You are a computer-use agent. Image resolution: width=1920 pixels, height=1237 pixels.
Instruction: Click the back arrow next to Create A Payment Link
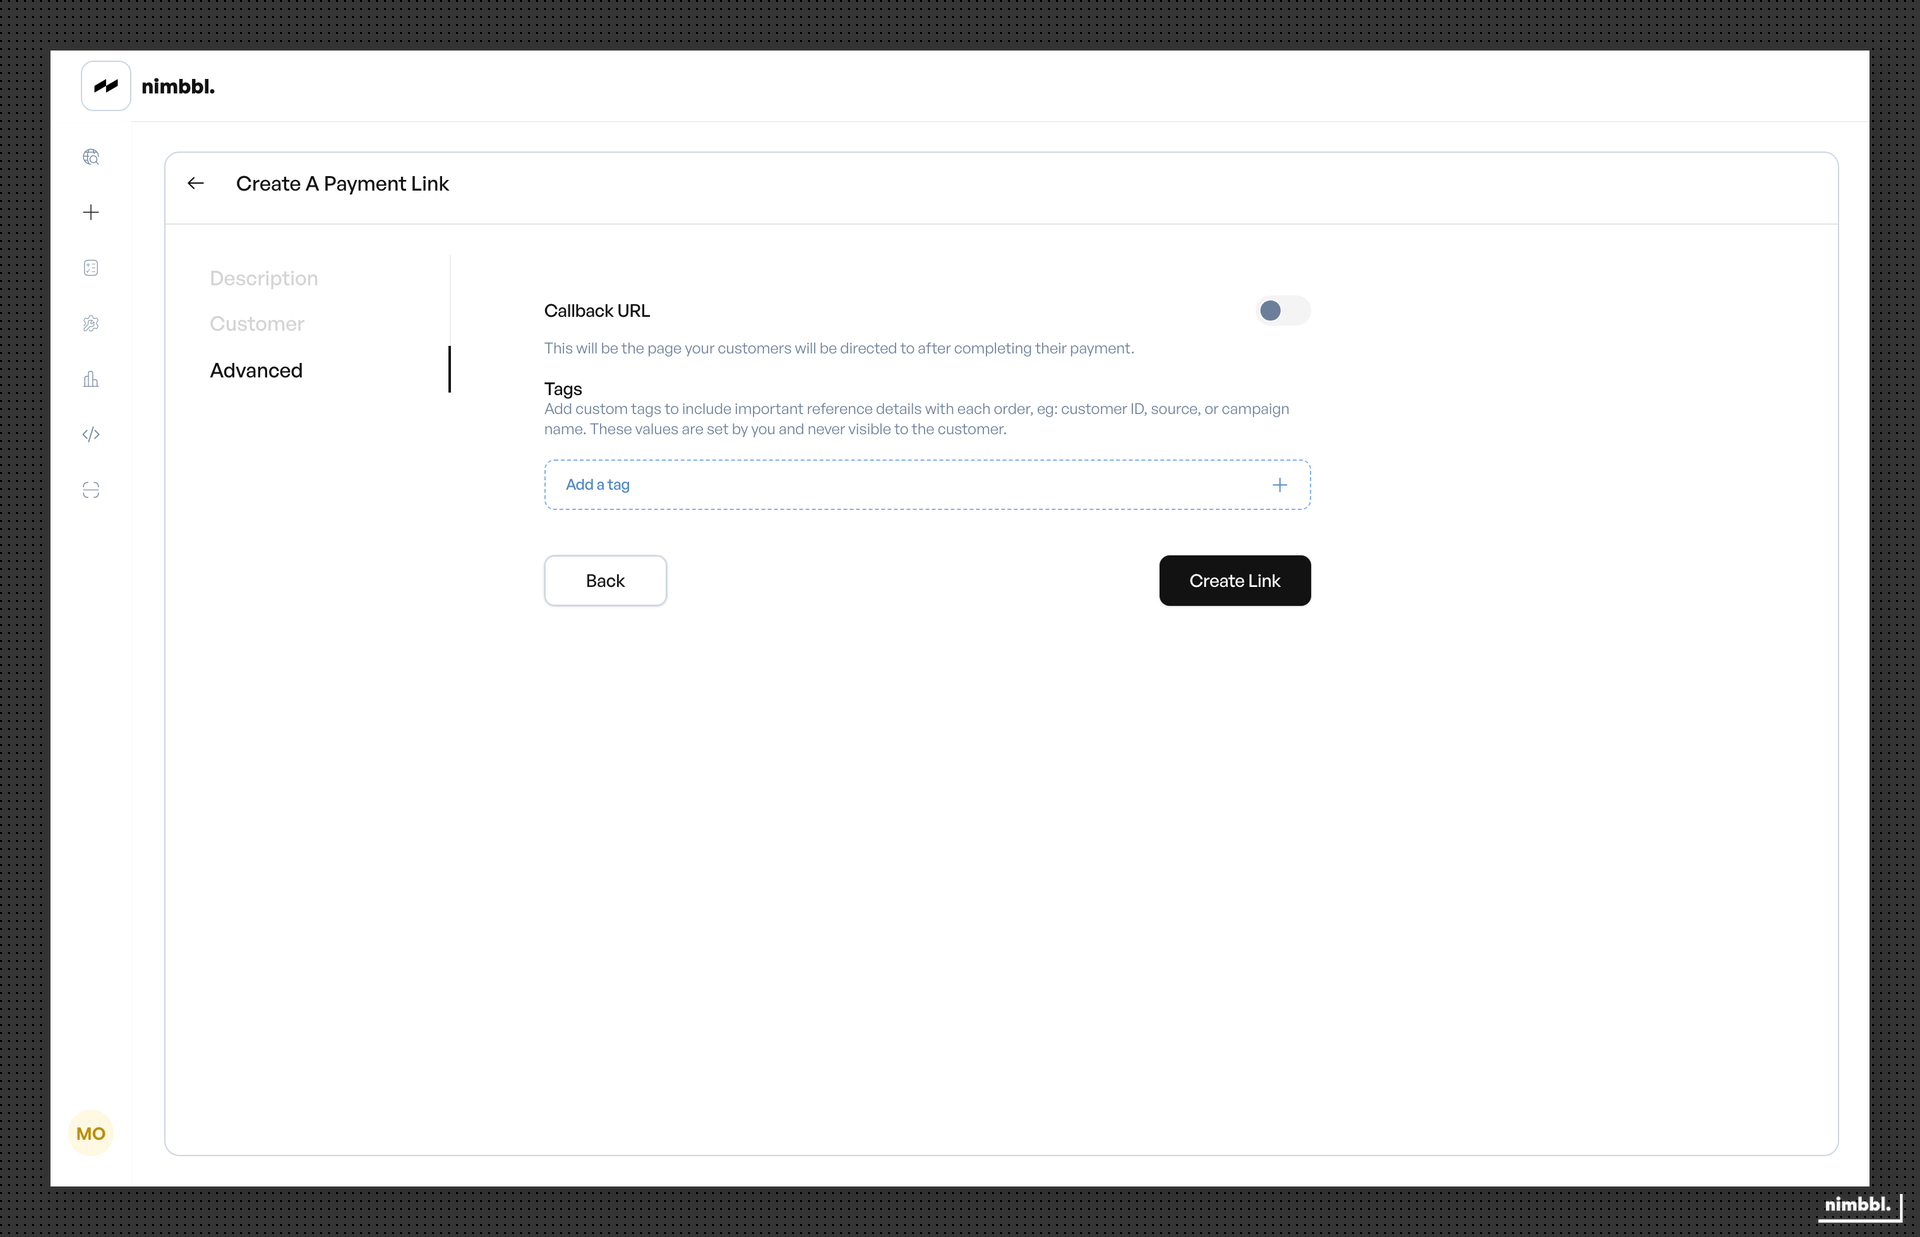195,183
